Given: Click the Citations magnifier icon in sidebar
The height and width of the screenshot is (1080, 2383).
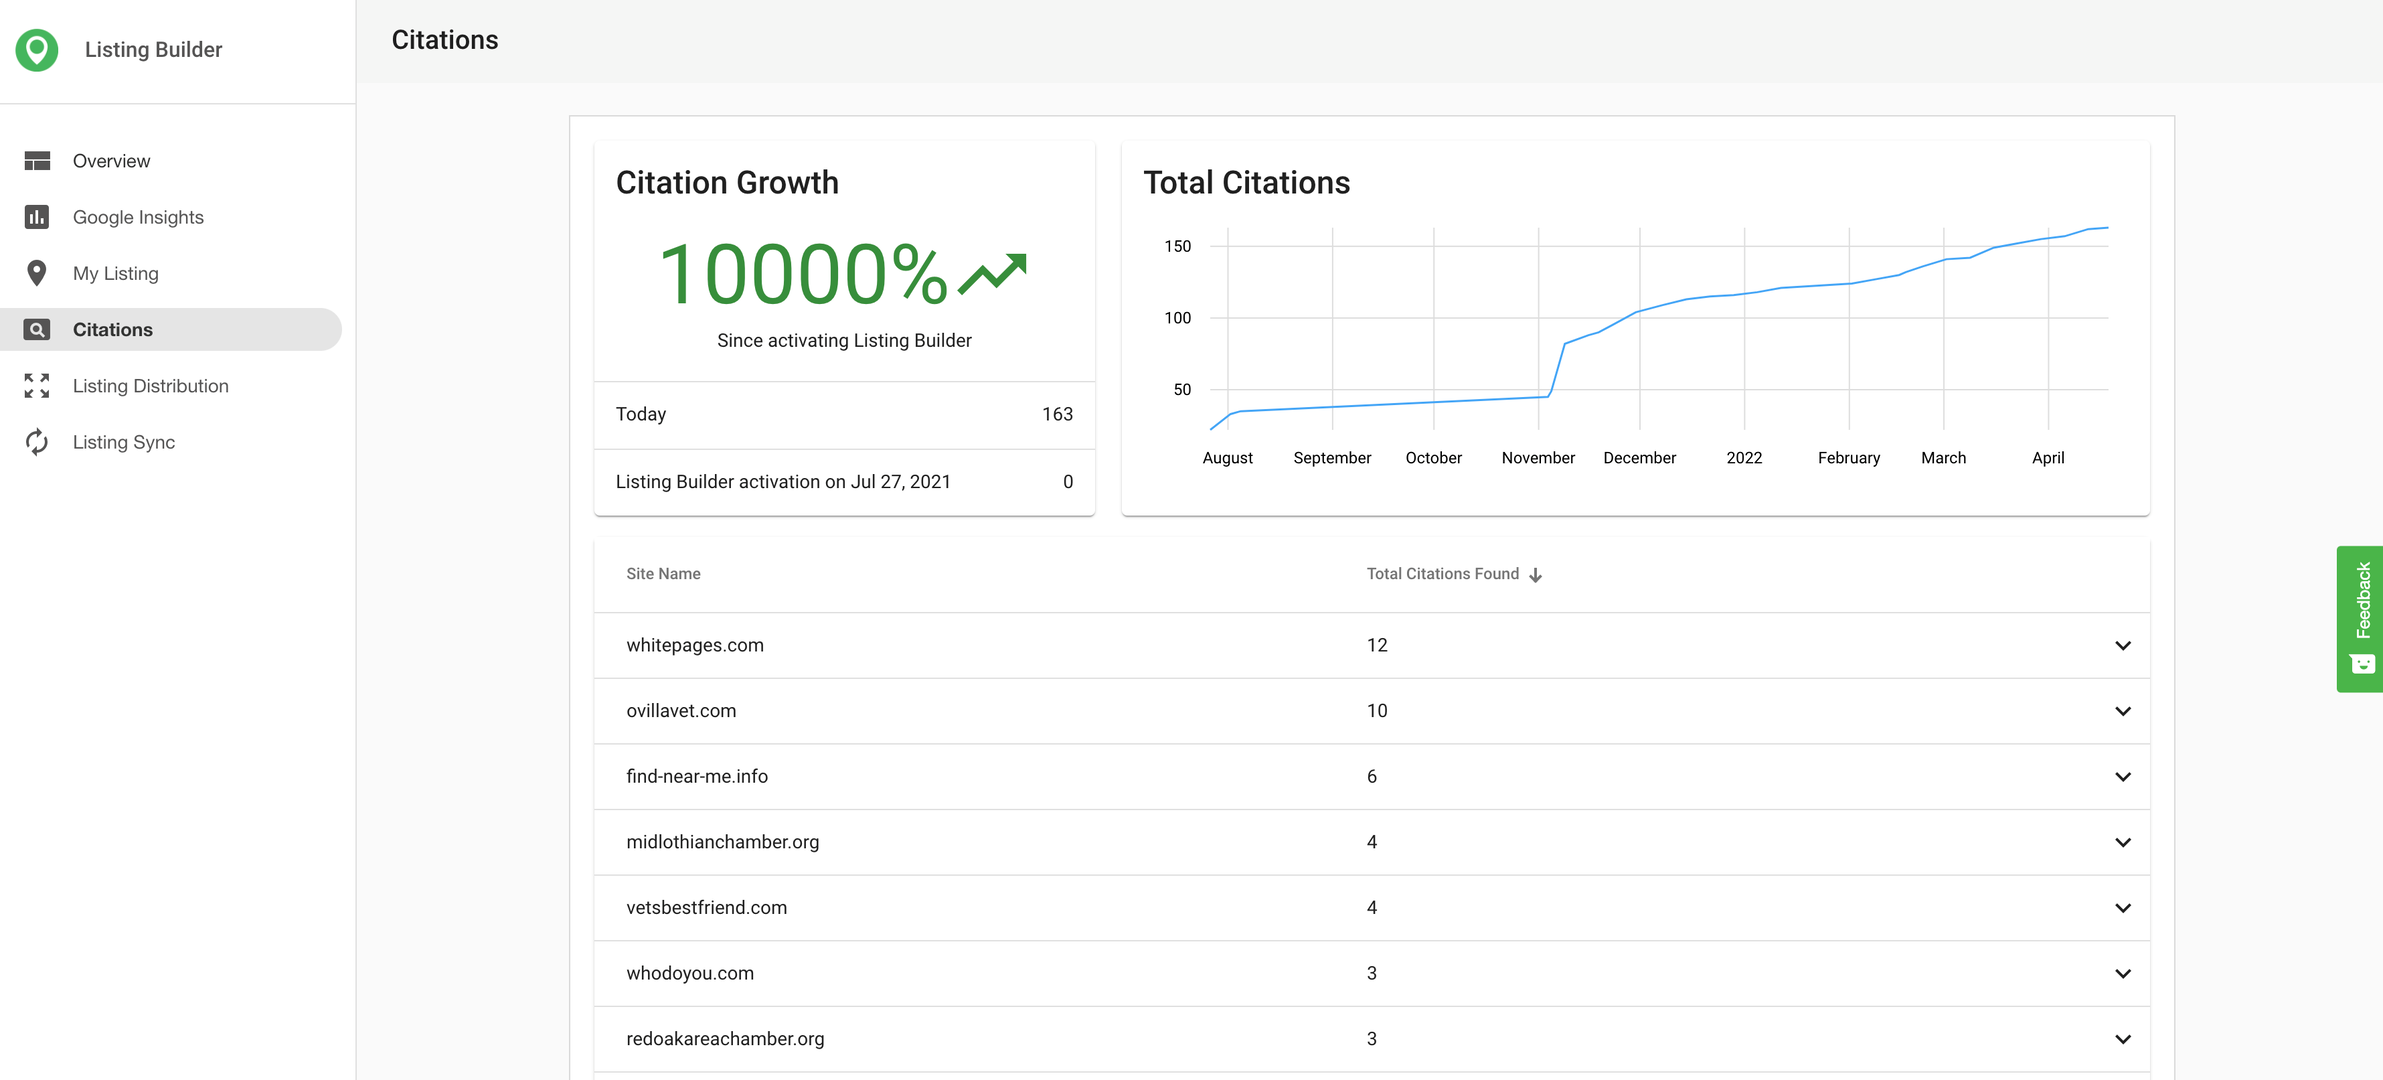Looking at the screenshot, I should coord(37,330).
